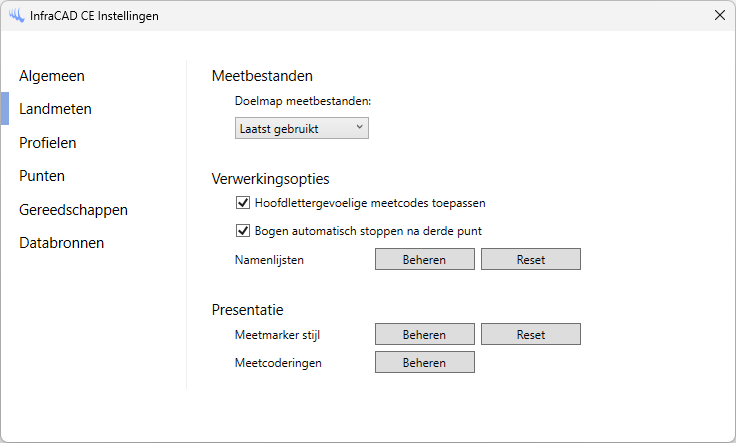Viewport: 736px width, 443px height.
Task: Go to the Punten settings section
Action: (x=42, y=176)
